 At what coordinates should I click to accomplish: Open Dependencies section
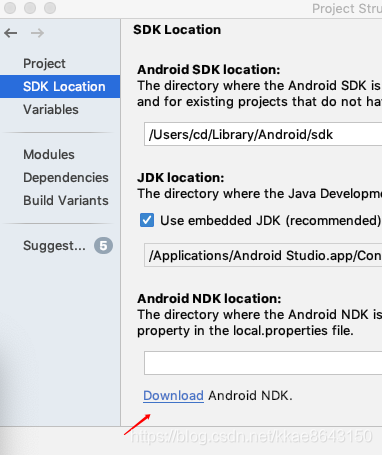[66, 178]
